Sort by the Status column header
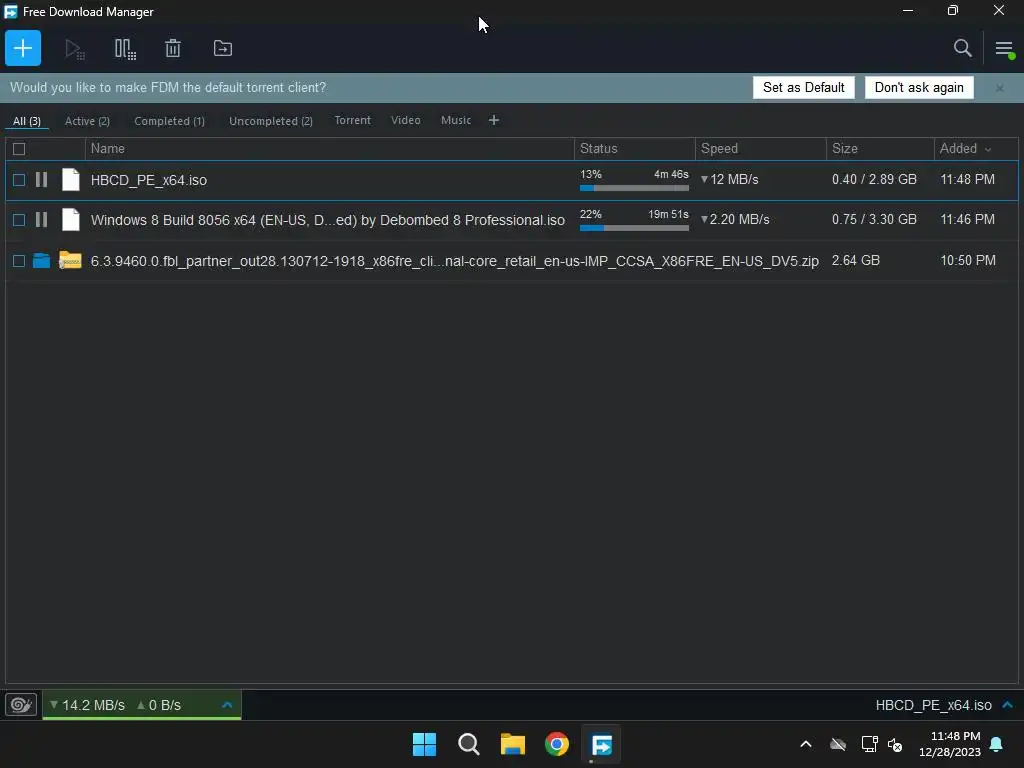 tap(635, 149)
